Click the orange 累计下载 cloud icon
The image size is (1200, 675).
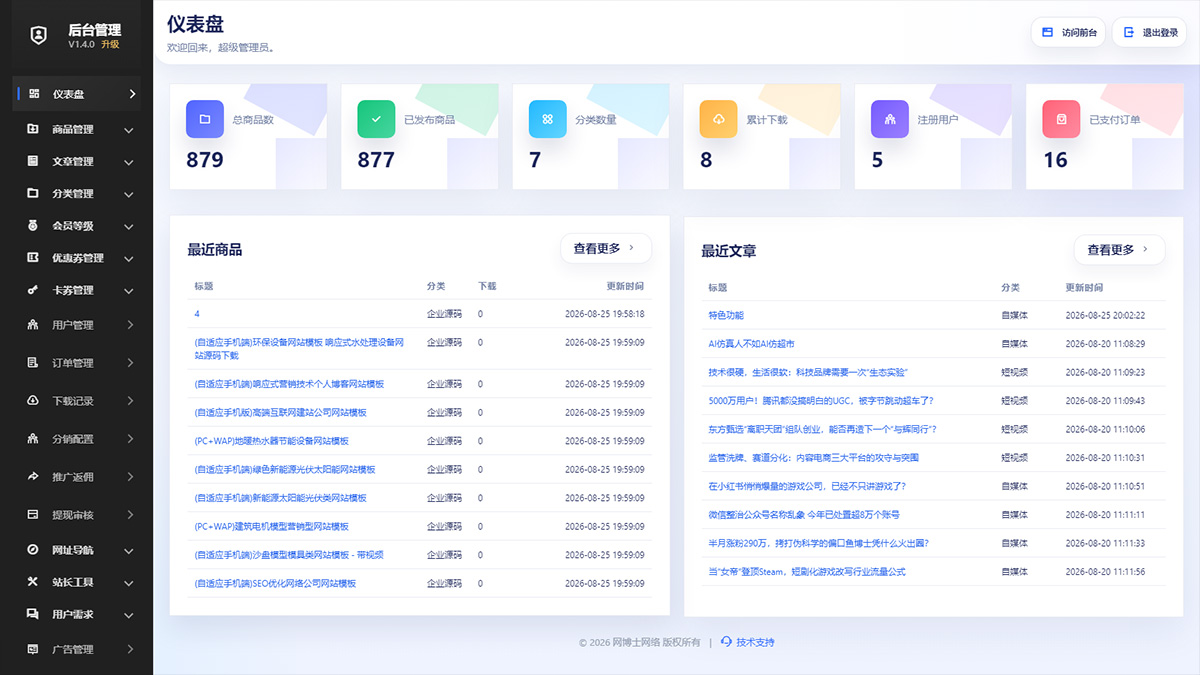(x=719, y=119)
